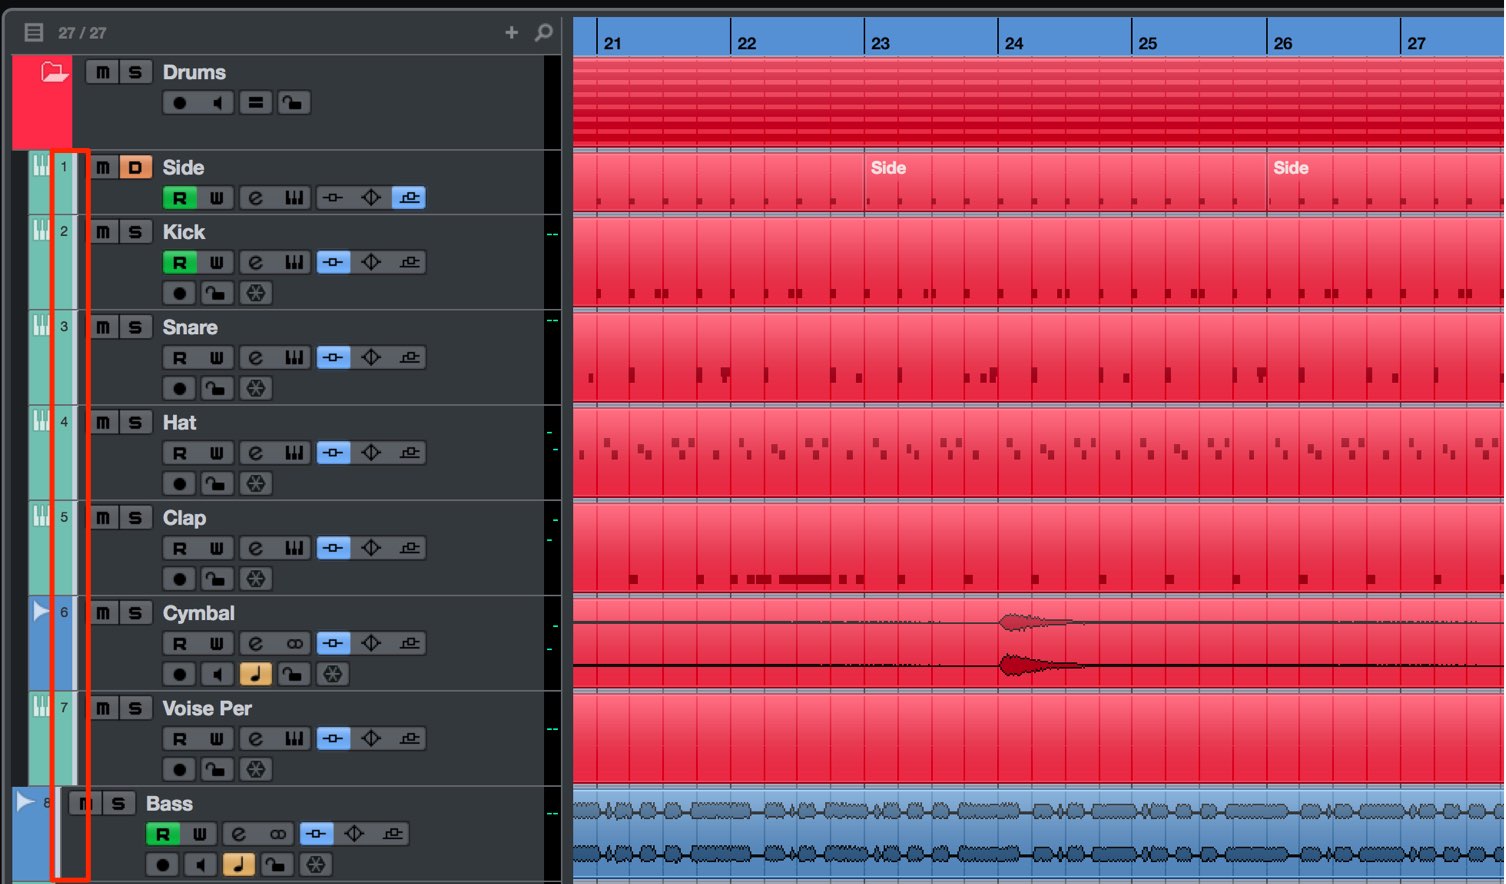The image size is (1506, 884).
Task: Click bar 26 on the ruler
Action: coord(1282,43)
